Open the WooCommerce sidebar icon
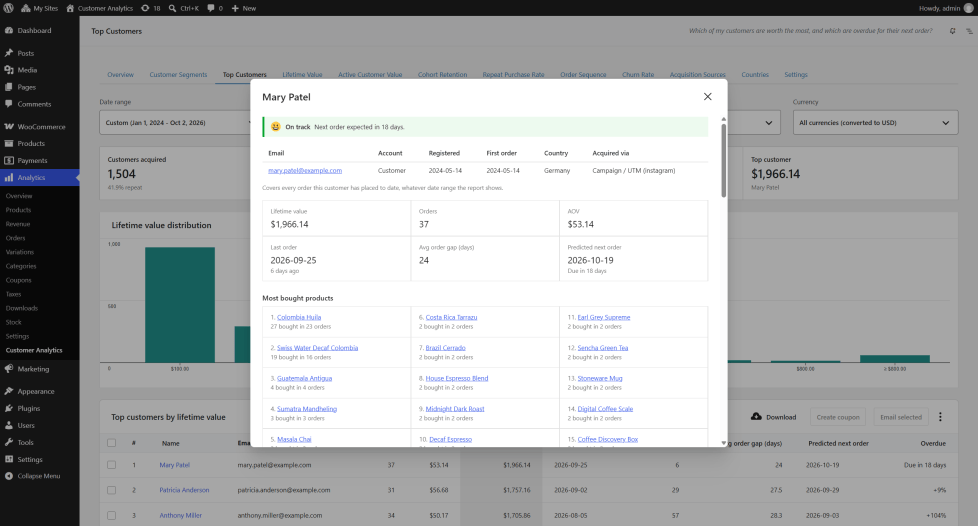 (x=9, y=127)
